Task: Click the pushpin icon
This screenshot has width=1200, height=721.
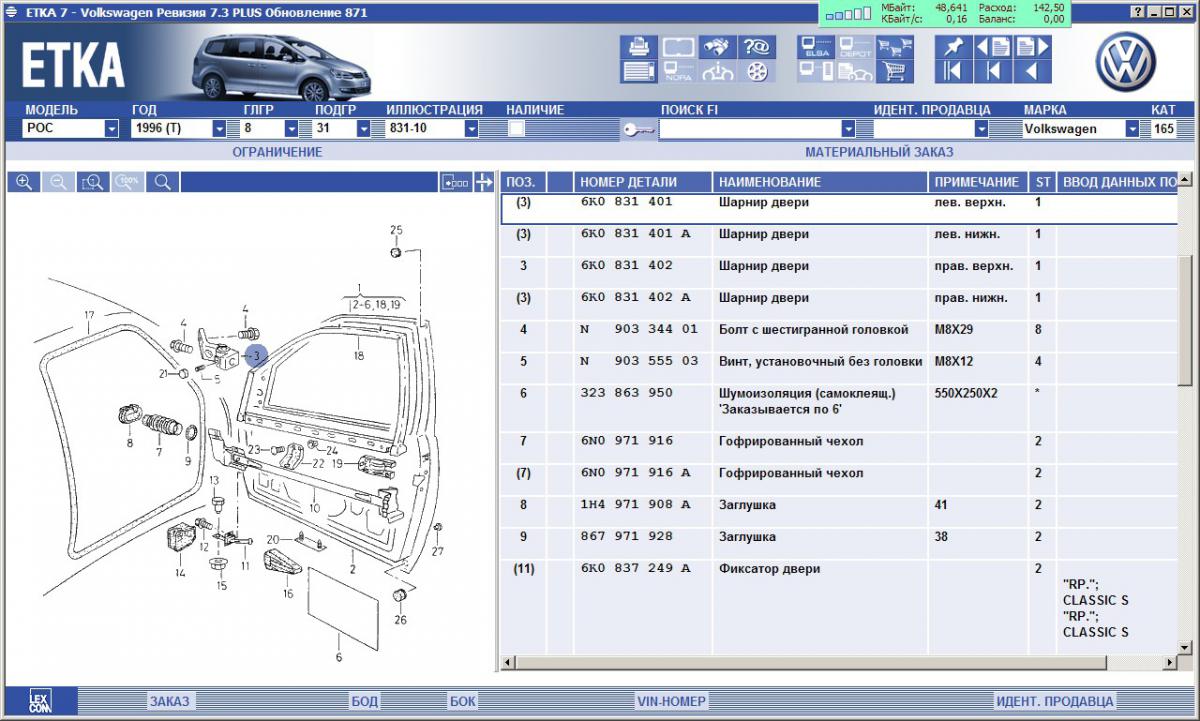Action: 953,47
